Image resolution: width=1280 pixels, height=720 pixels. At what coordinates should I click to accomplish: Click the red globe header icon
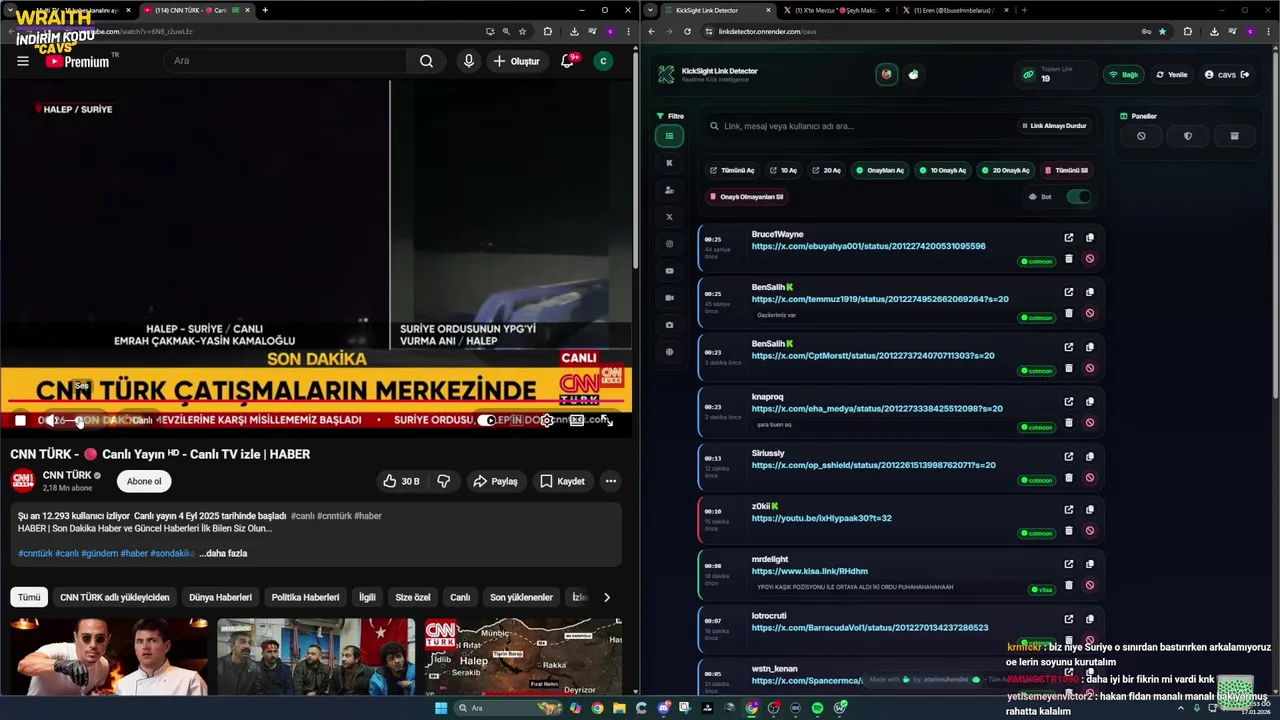(887, 75)
